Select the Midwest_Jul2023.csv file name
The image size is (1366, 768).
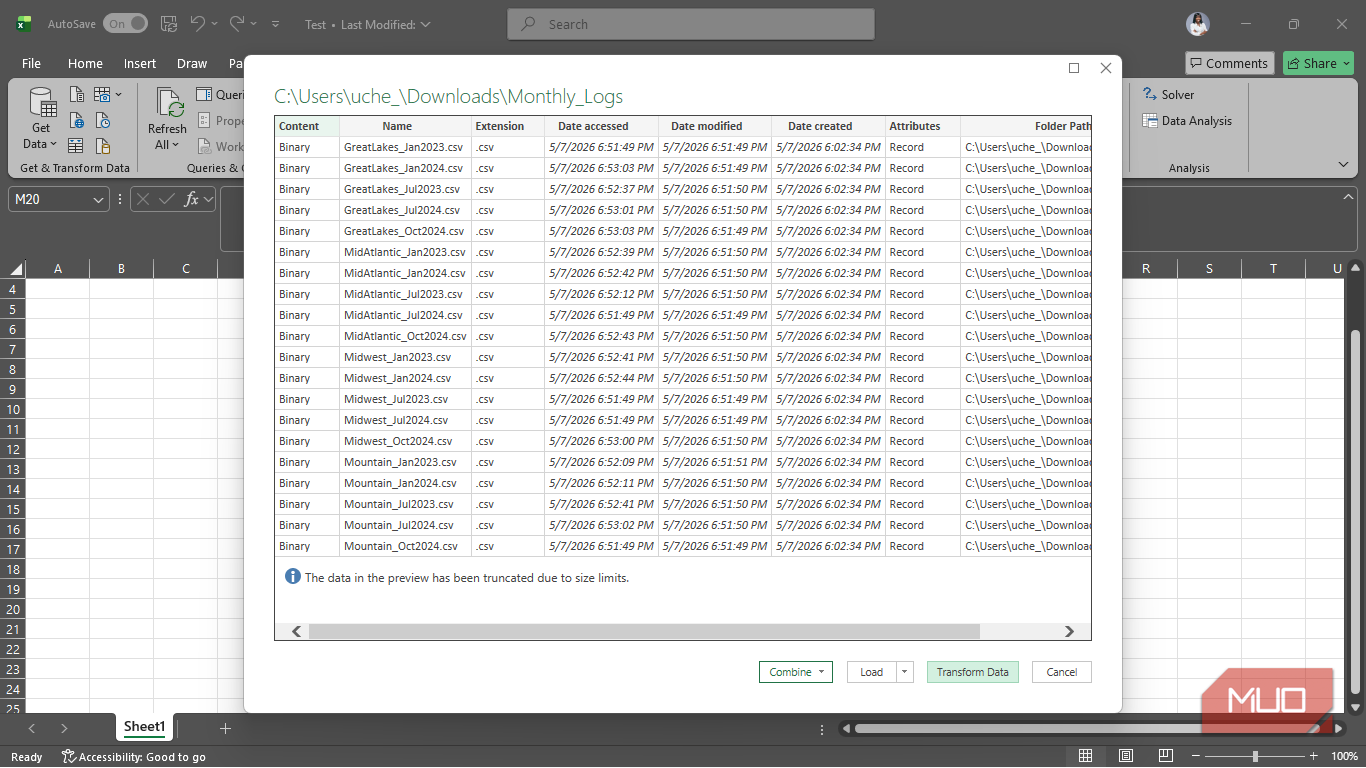[397, 399]
